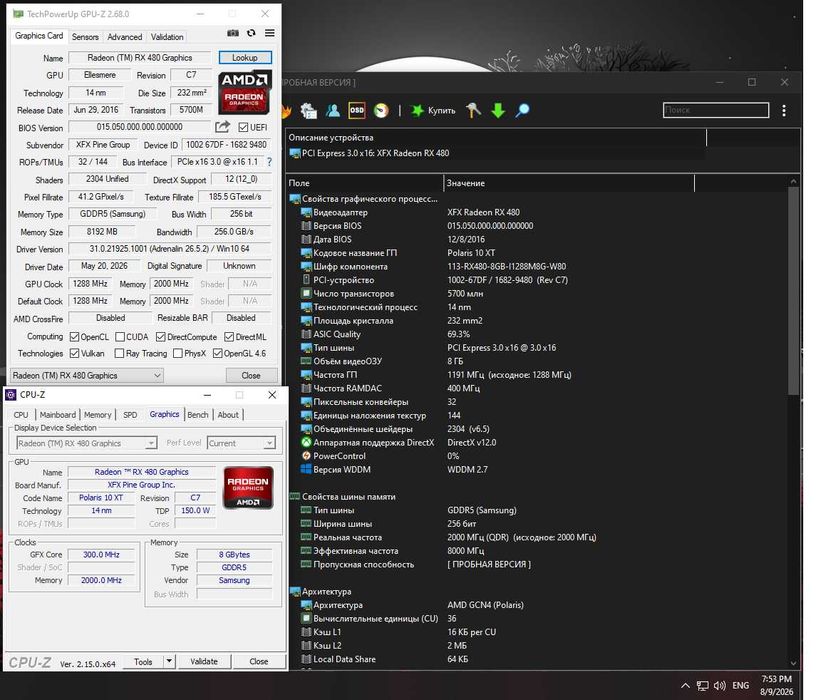Open AIDA64 three-dot menu
This screenshot has width=821, height=700.
(784, 110)
